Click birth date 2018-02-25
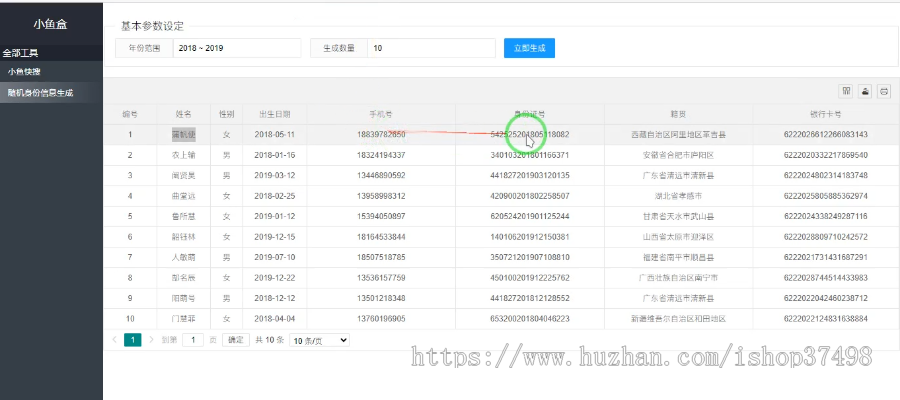This screenshot has width=900, height=400. coord(274,196)
